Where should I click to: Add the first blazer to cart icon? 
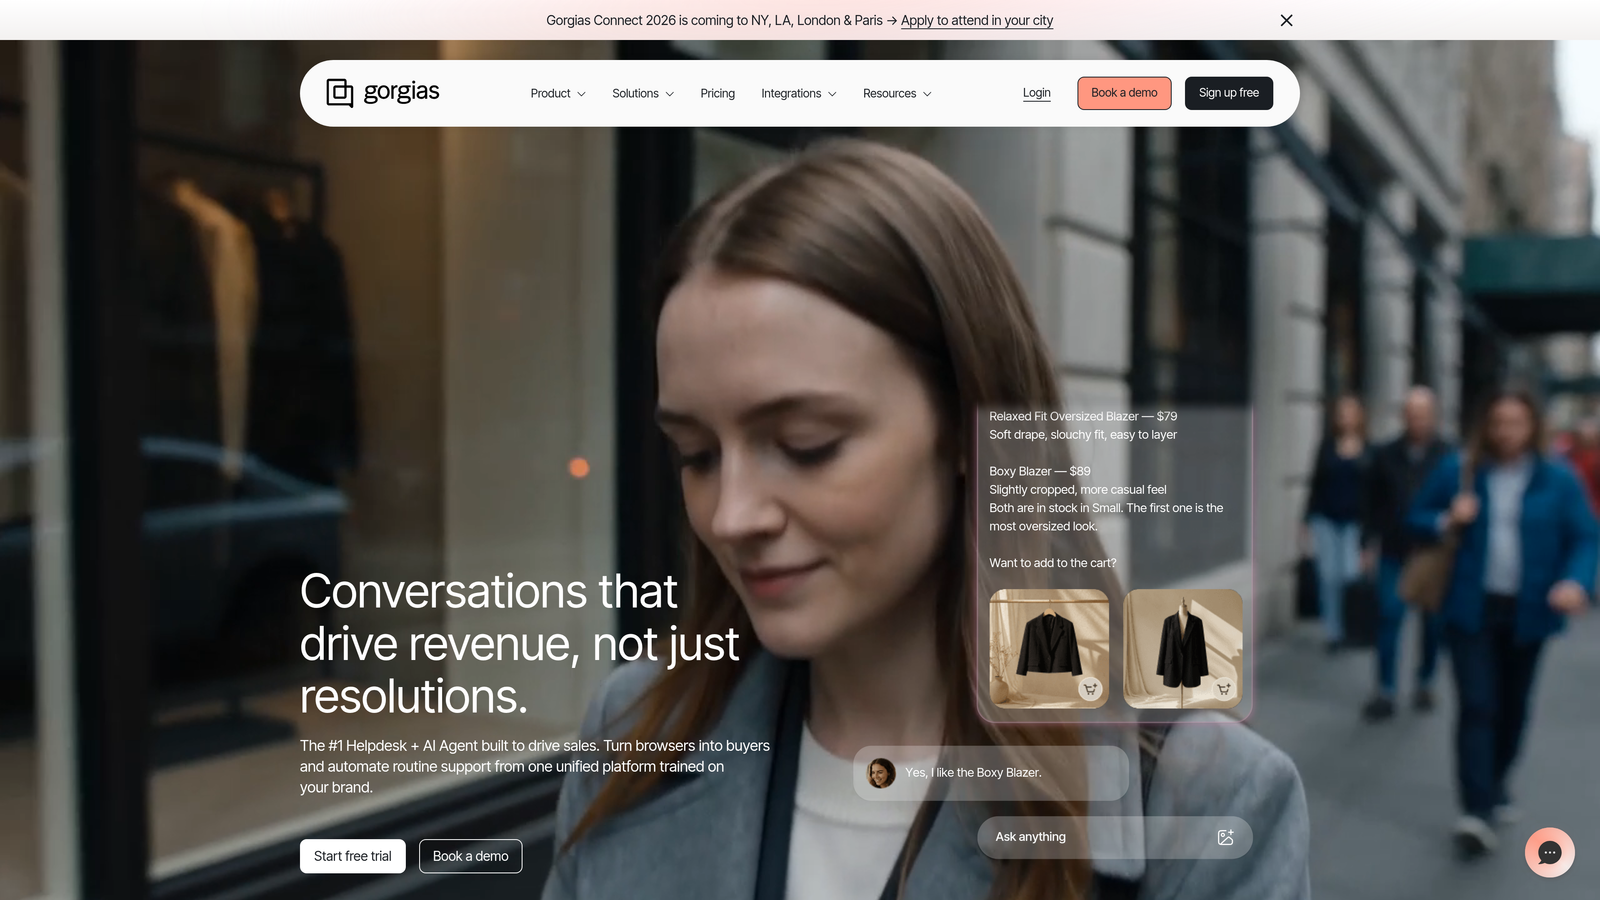1090,689
